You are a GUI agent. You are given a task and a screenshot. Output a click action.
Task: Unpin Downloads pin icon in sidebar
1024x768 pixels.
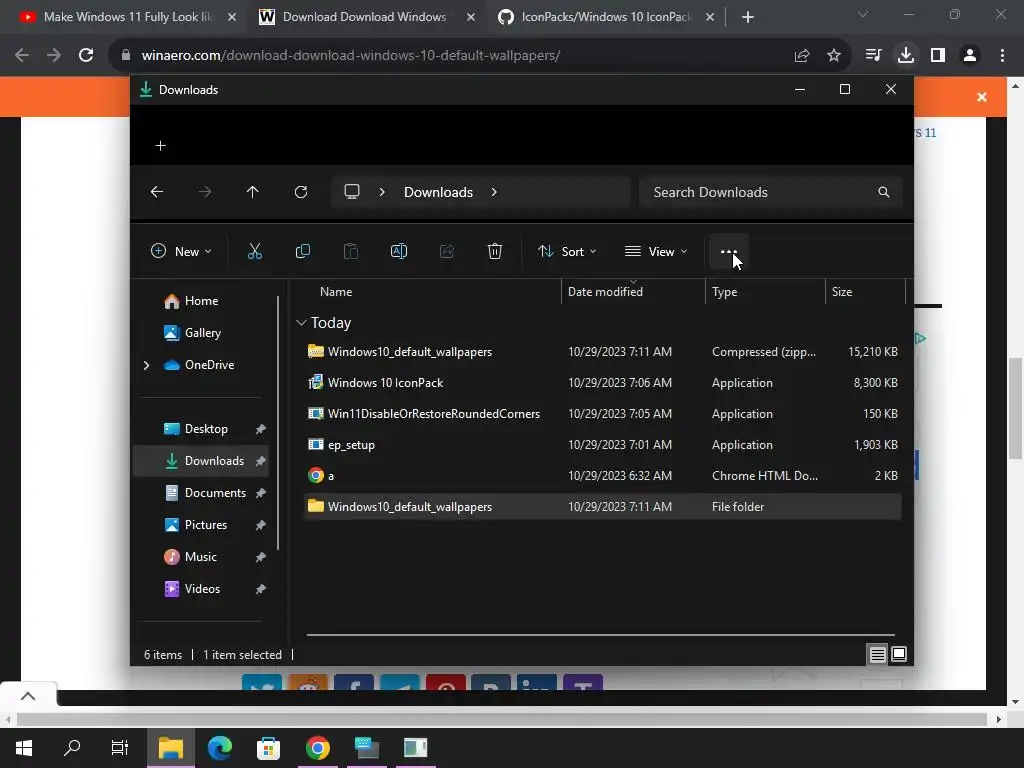coord(261,461)
